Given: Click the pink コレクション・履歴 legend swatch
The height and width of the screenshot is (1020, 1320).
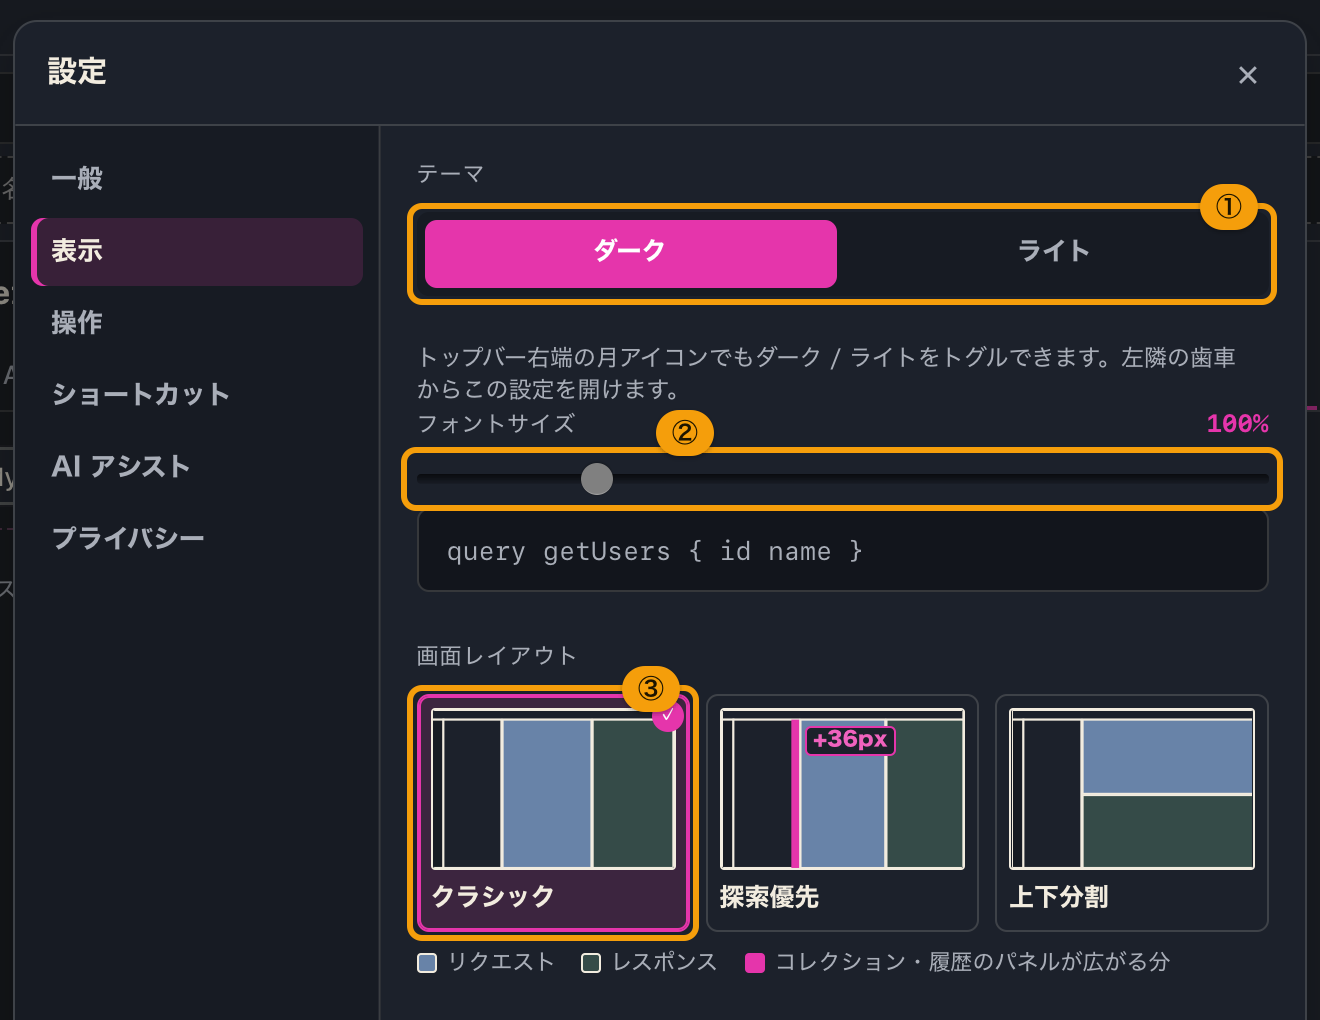Looking at the screenshot, I should pos(755,963).
